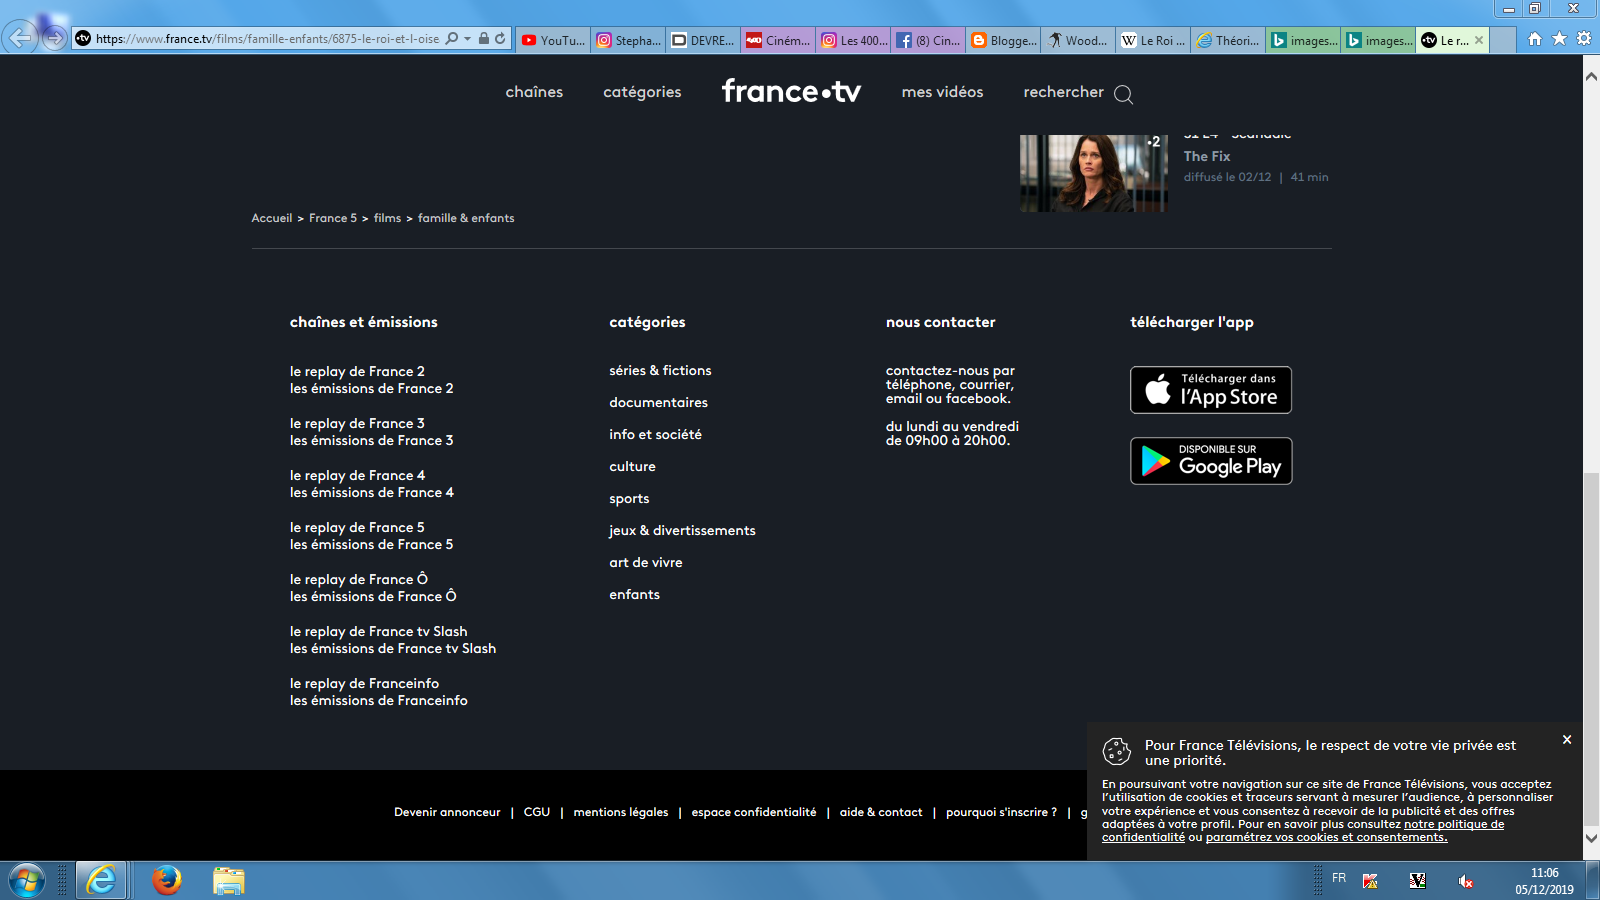Viewport: 1600px width, 900px height.
Task: Open art de vivre category
Action: tap(646, 562)
